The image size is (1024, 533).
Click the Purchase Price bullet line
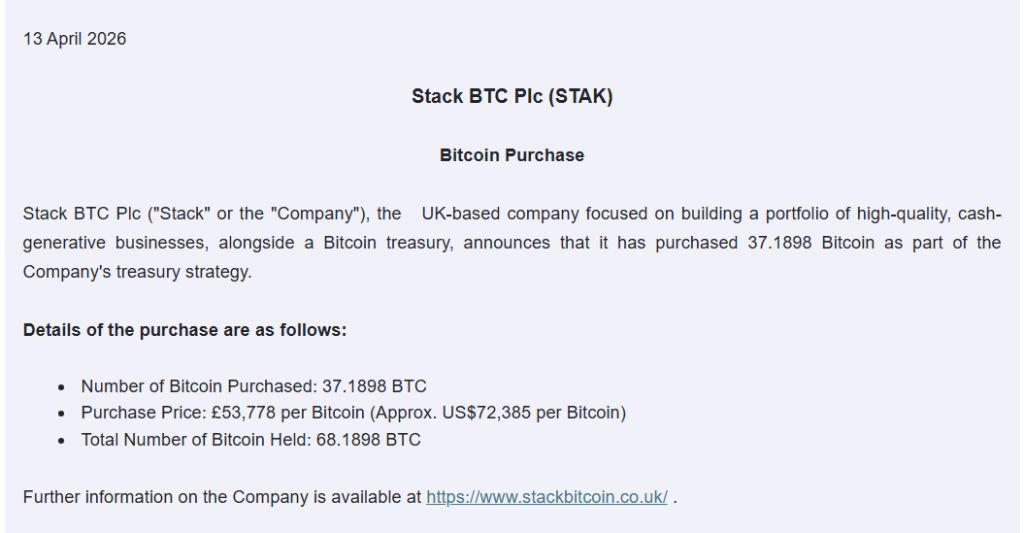[x=353, y=413]
